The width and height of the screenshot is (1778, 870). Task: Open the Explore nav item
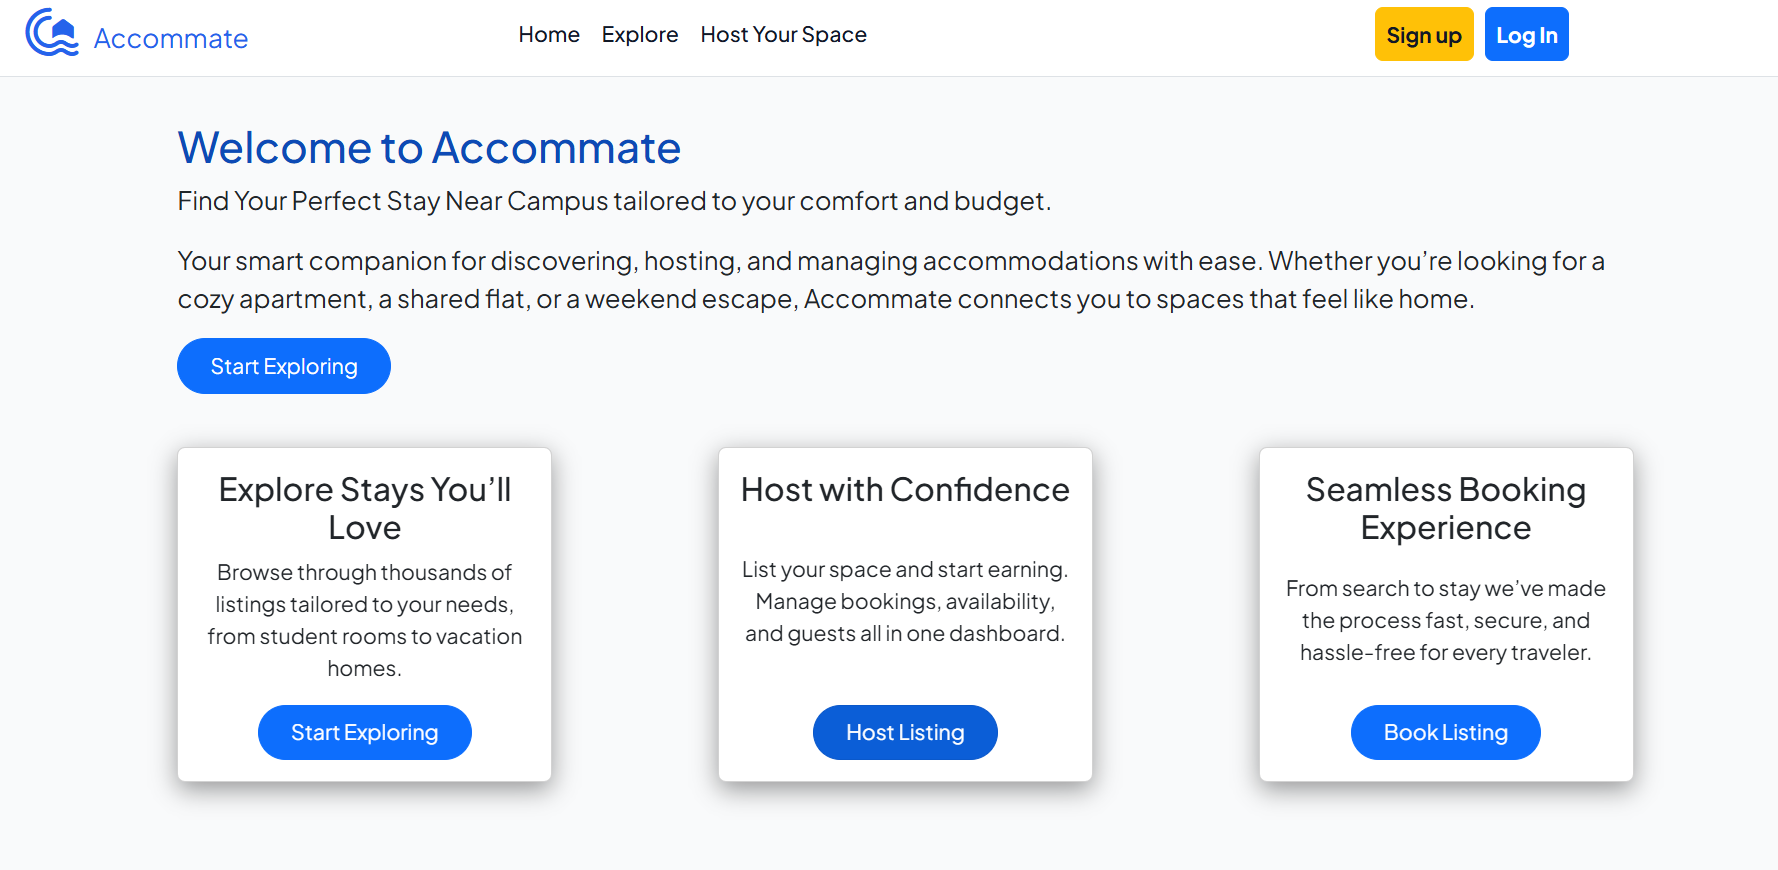coord(640,35)
